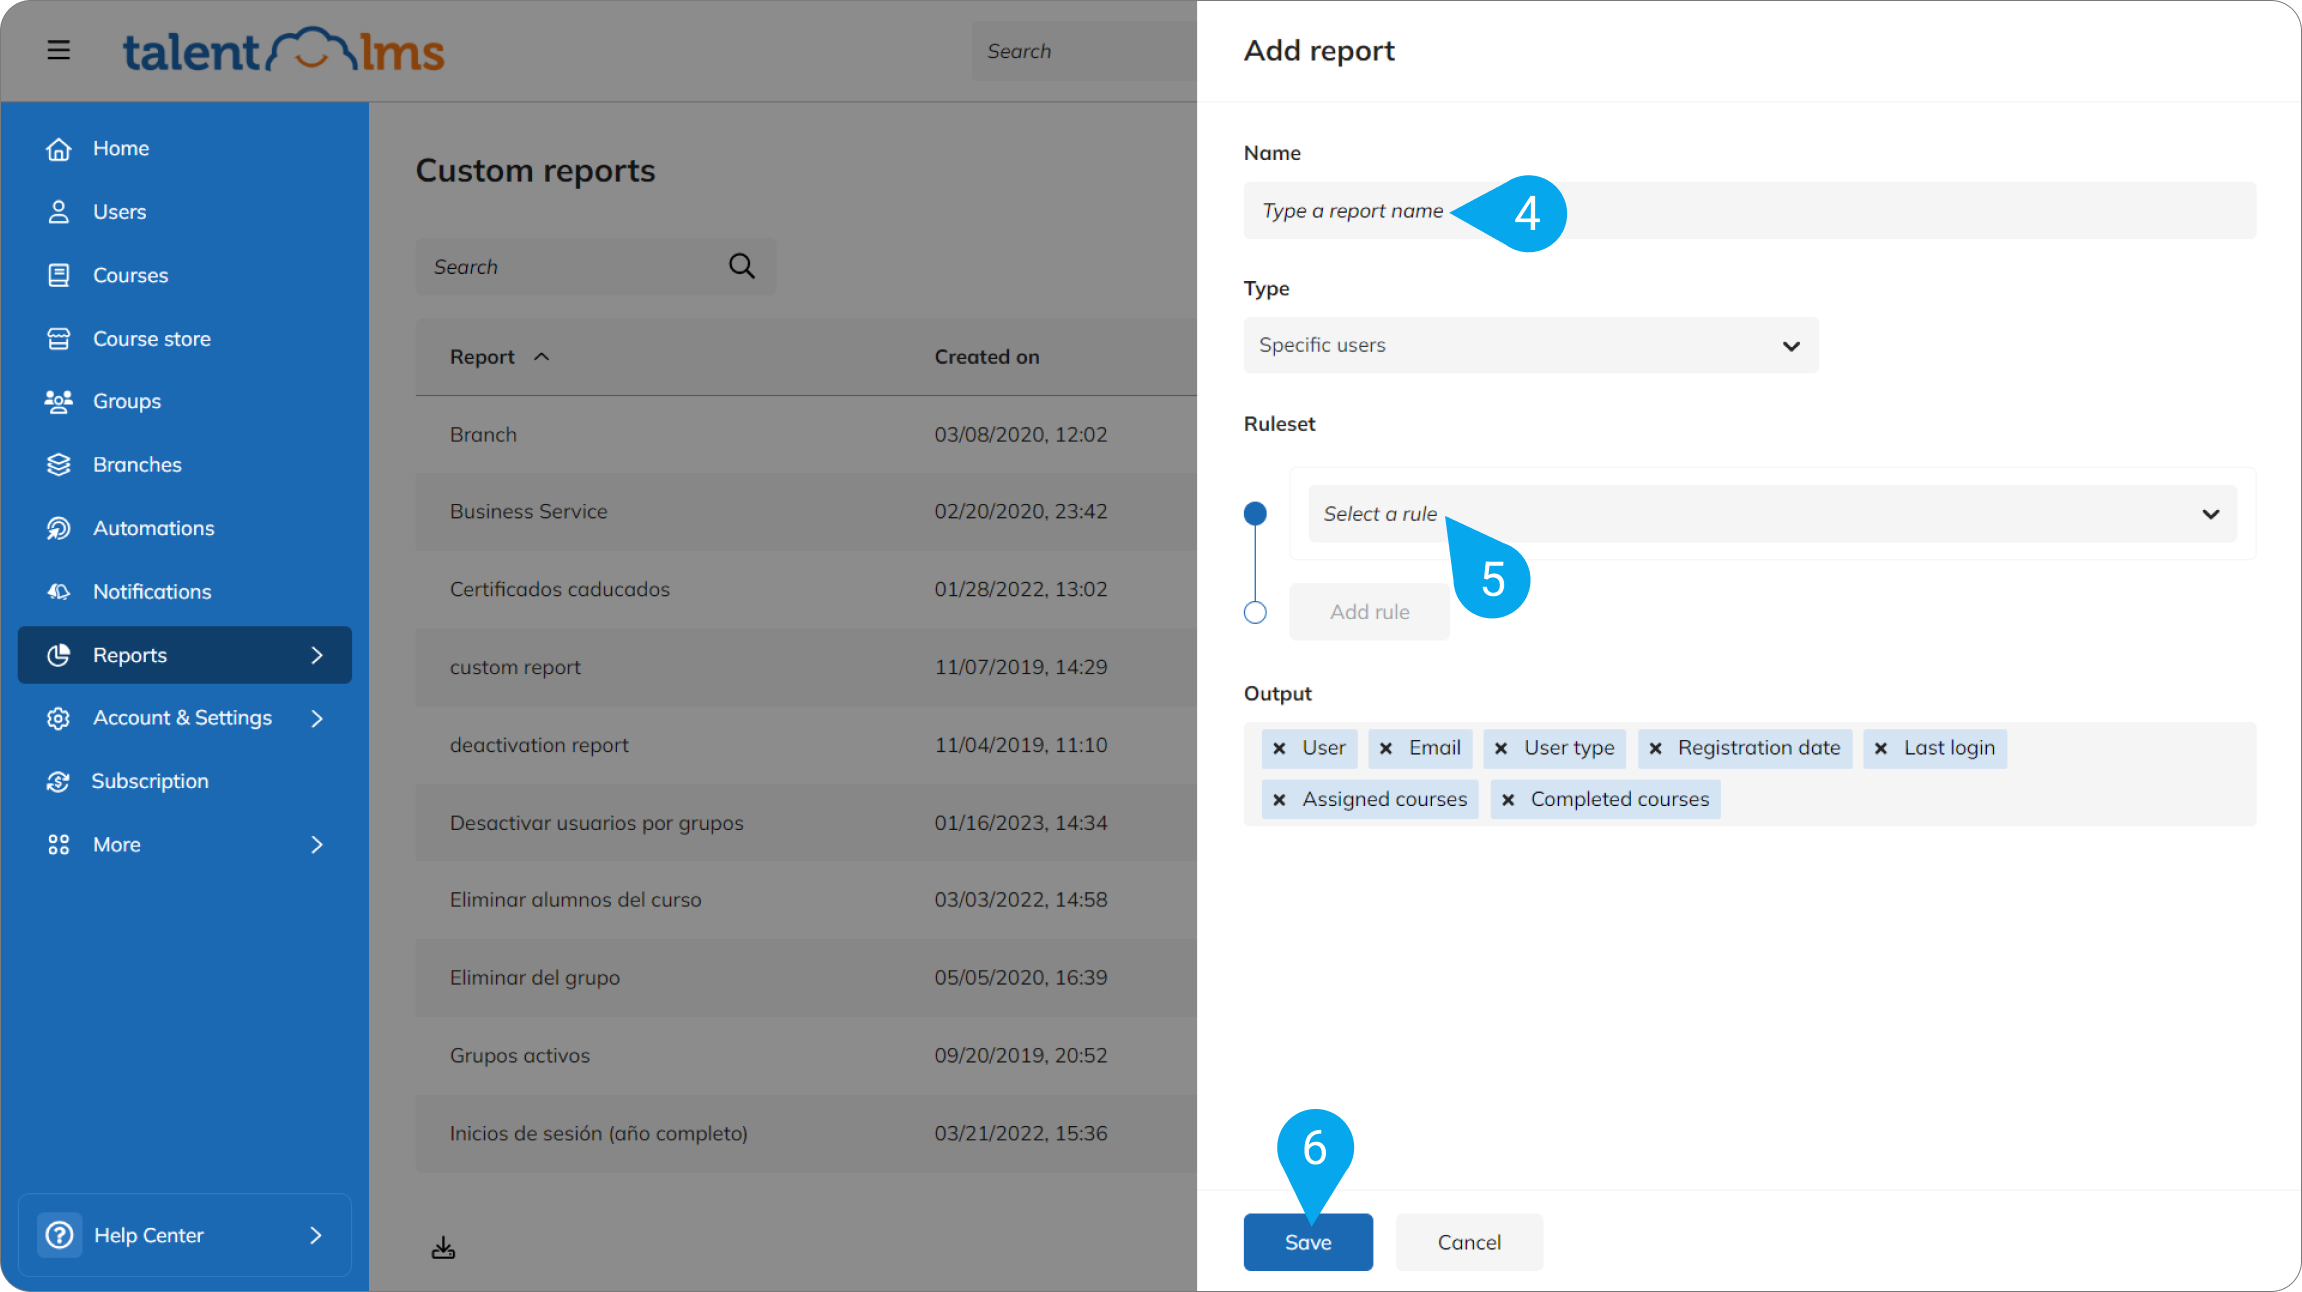
Task: Click the Save button
Action: pyautogui.click(x=1308, y=1242)
